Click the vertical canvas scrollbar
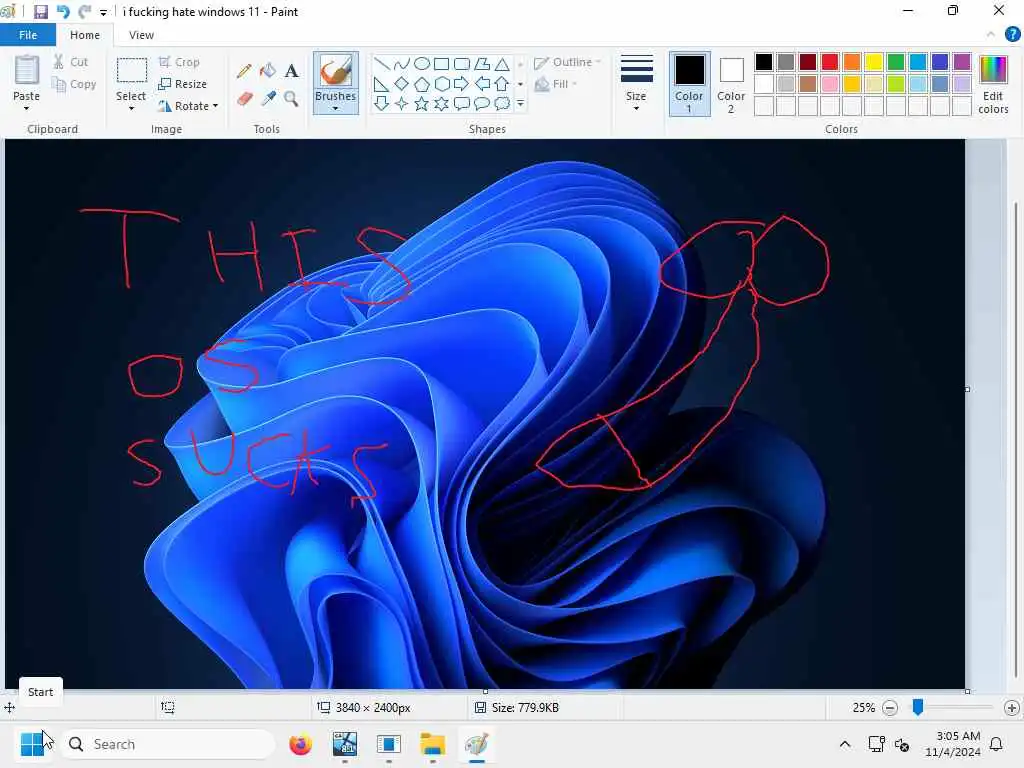The image size is (1024, 768). tap(1016, 438)
